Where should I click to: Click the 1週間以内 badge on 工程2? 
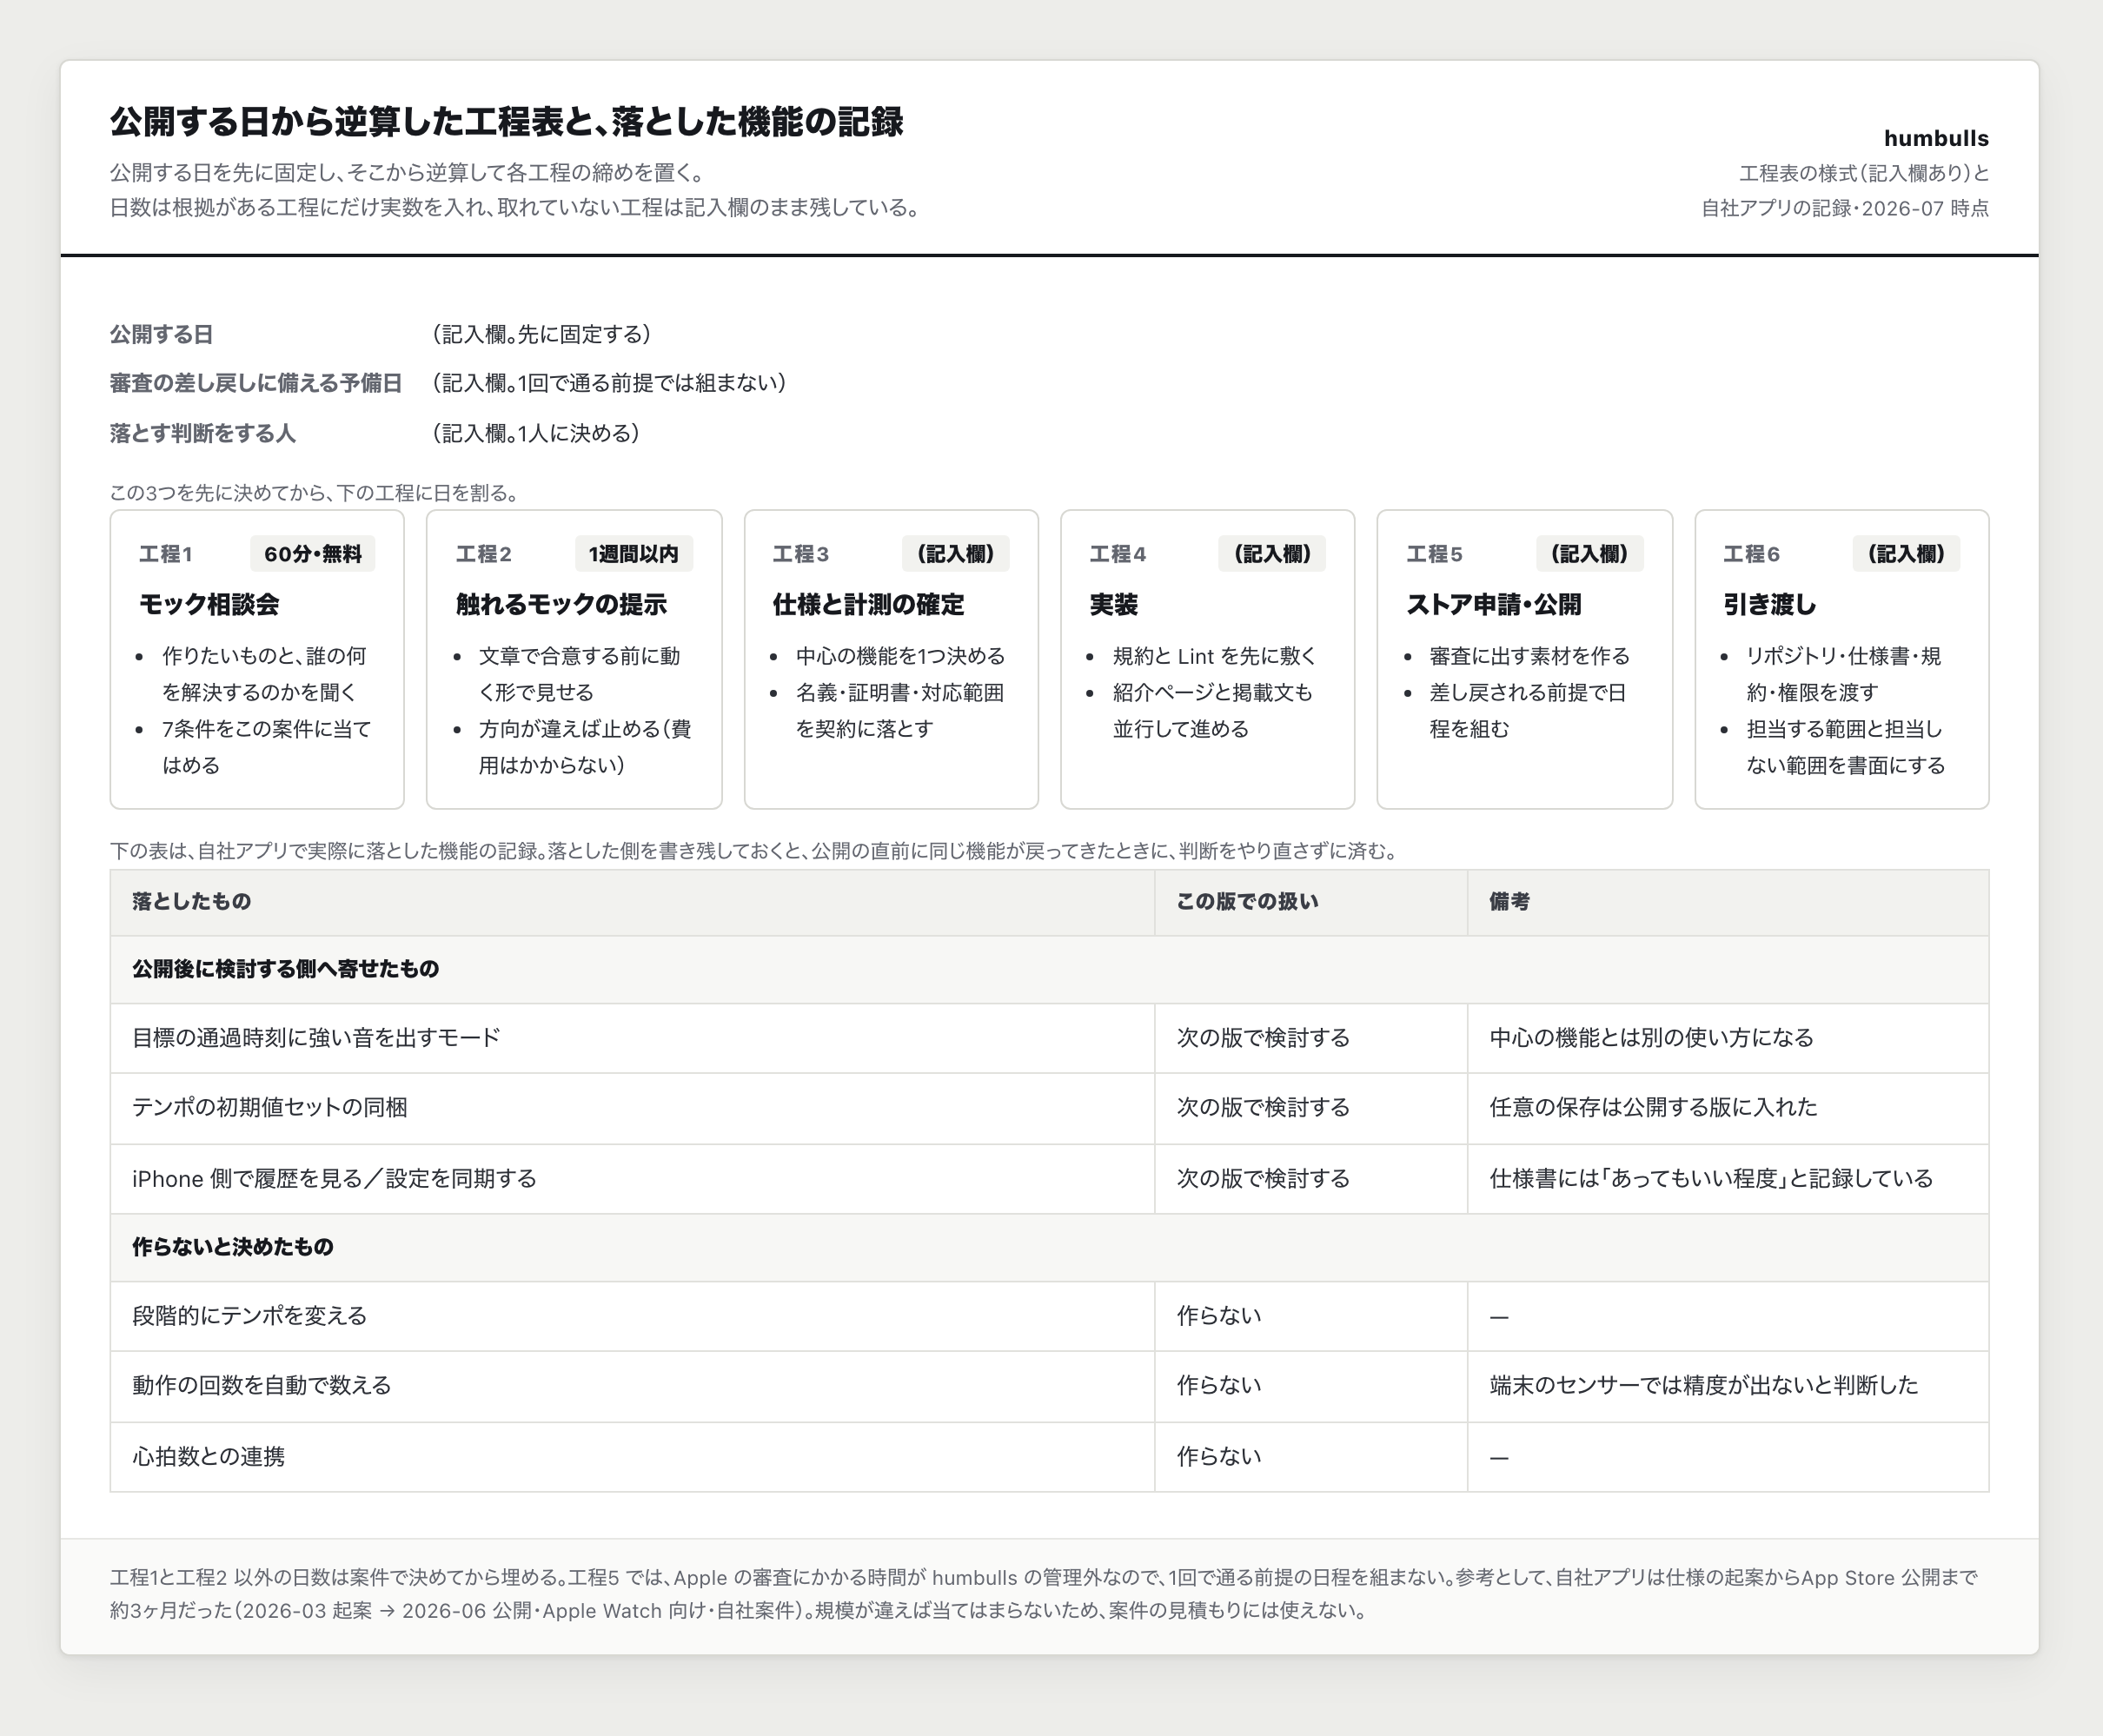click(634, 554)
